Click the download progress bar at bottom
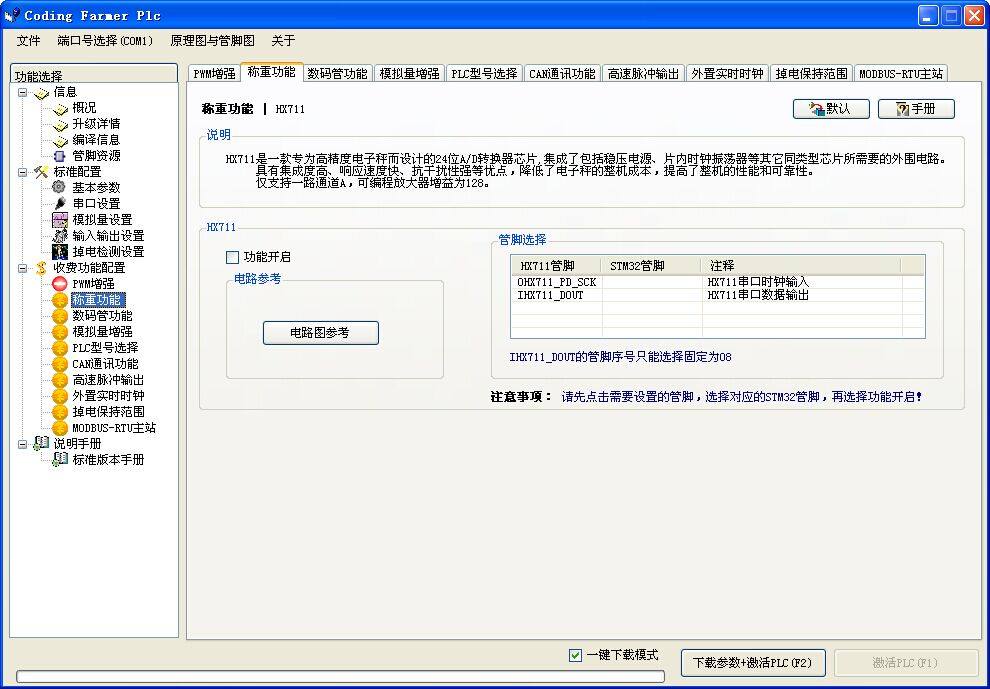Screen dimensions: 990x689 click(x=340, y=677)
